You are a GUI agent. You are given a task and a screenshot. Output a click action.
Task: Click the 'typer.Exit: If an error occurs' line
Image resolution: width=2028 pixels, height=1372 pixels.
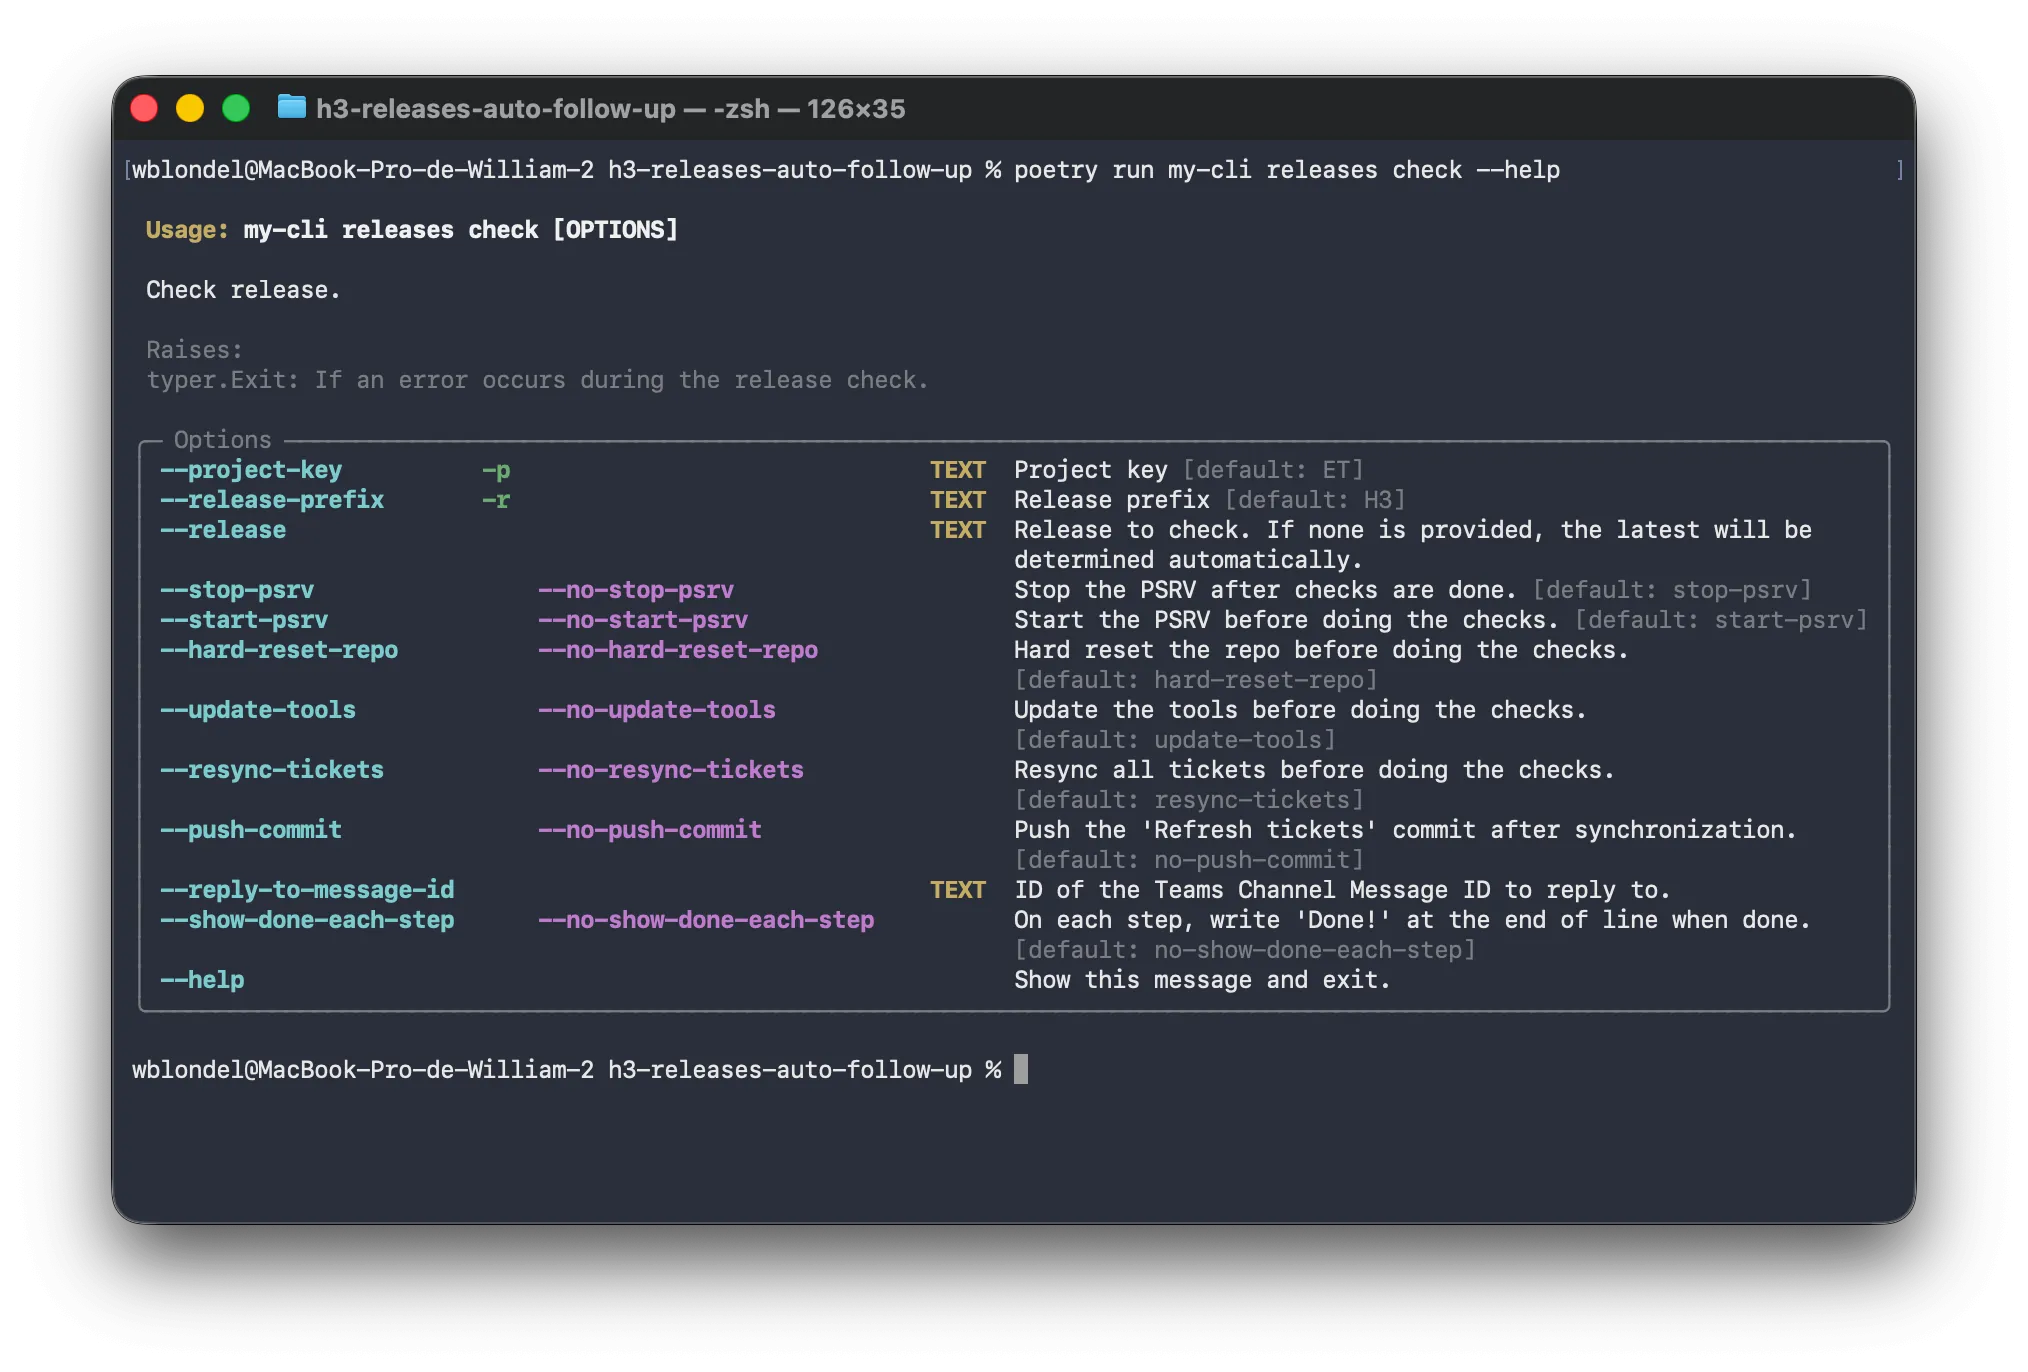(537, 380)
